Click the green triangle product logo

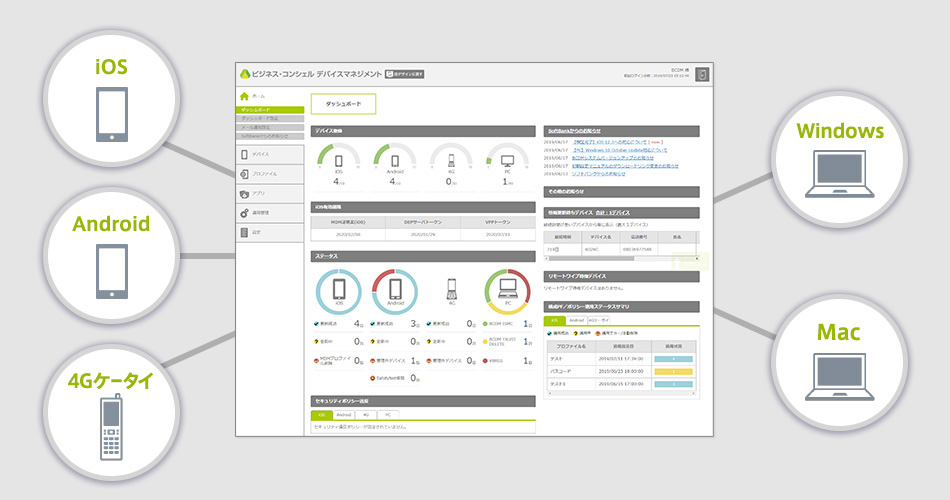[244, 74]
